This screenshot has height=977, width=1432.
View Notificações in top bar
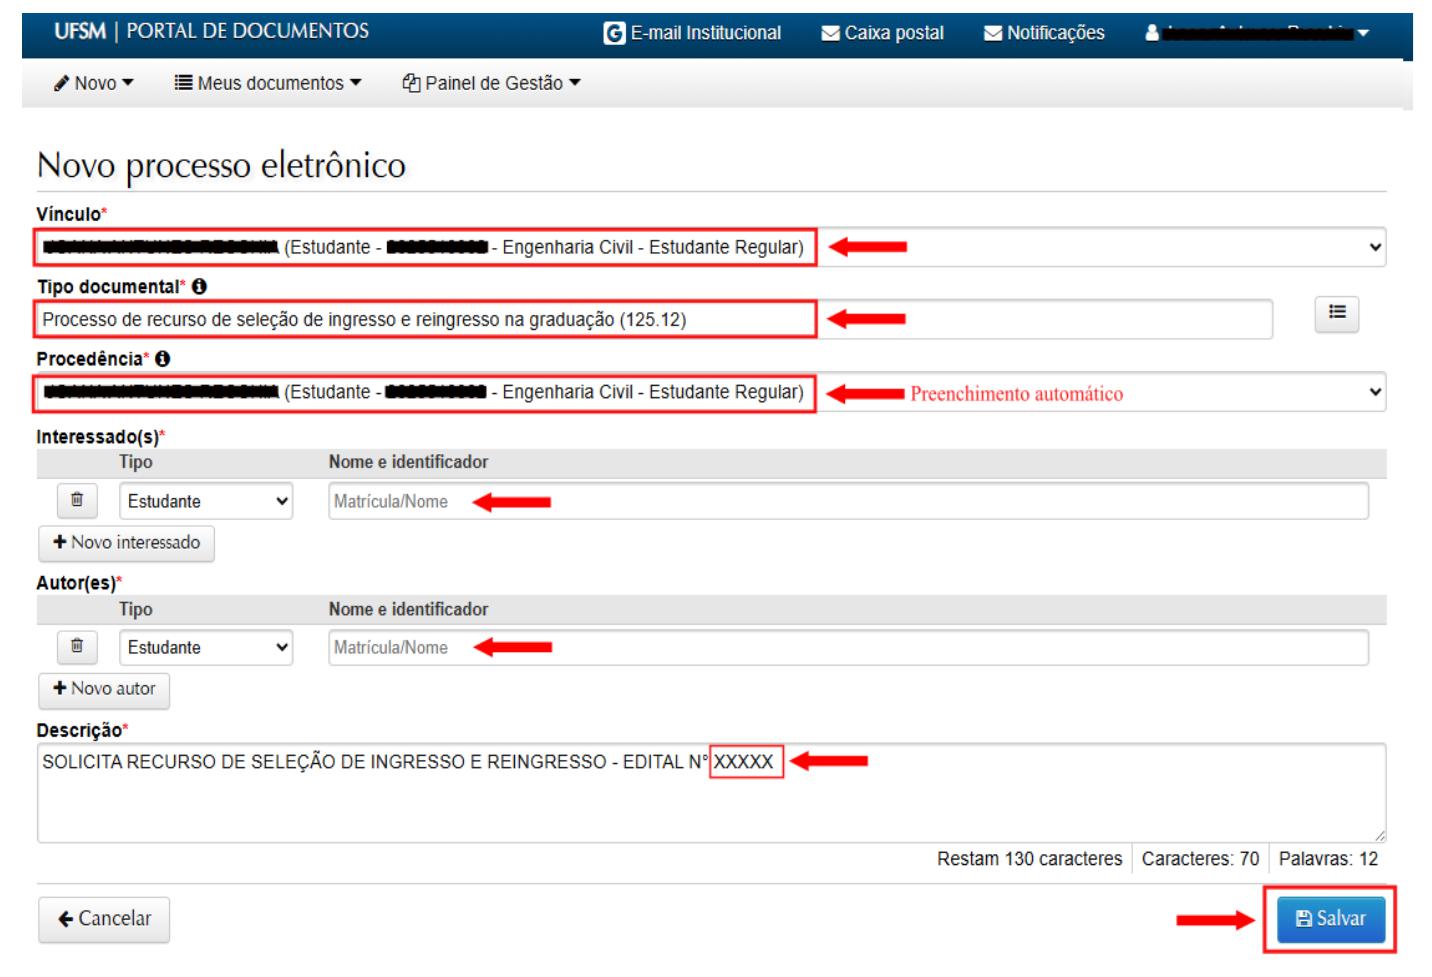(x=1044, y=33)
